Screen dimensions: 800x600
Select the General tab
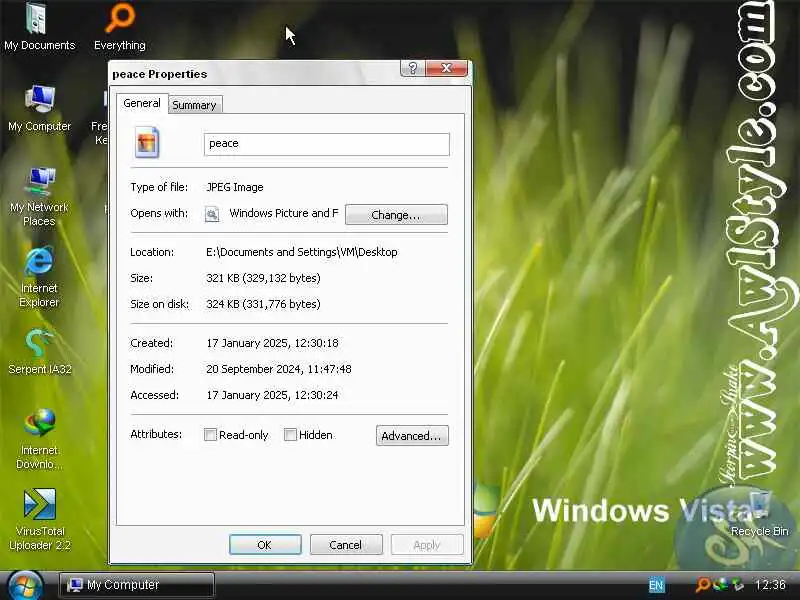(x=142, y=103)
